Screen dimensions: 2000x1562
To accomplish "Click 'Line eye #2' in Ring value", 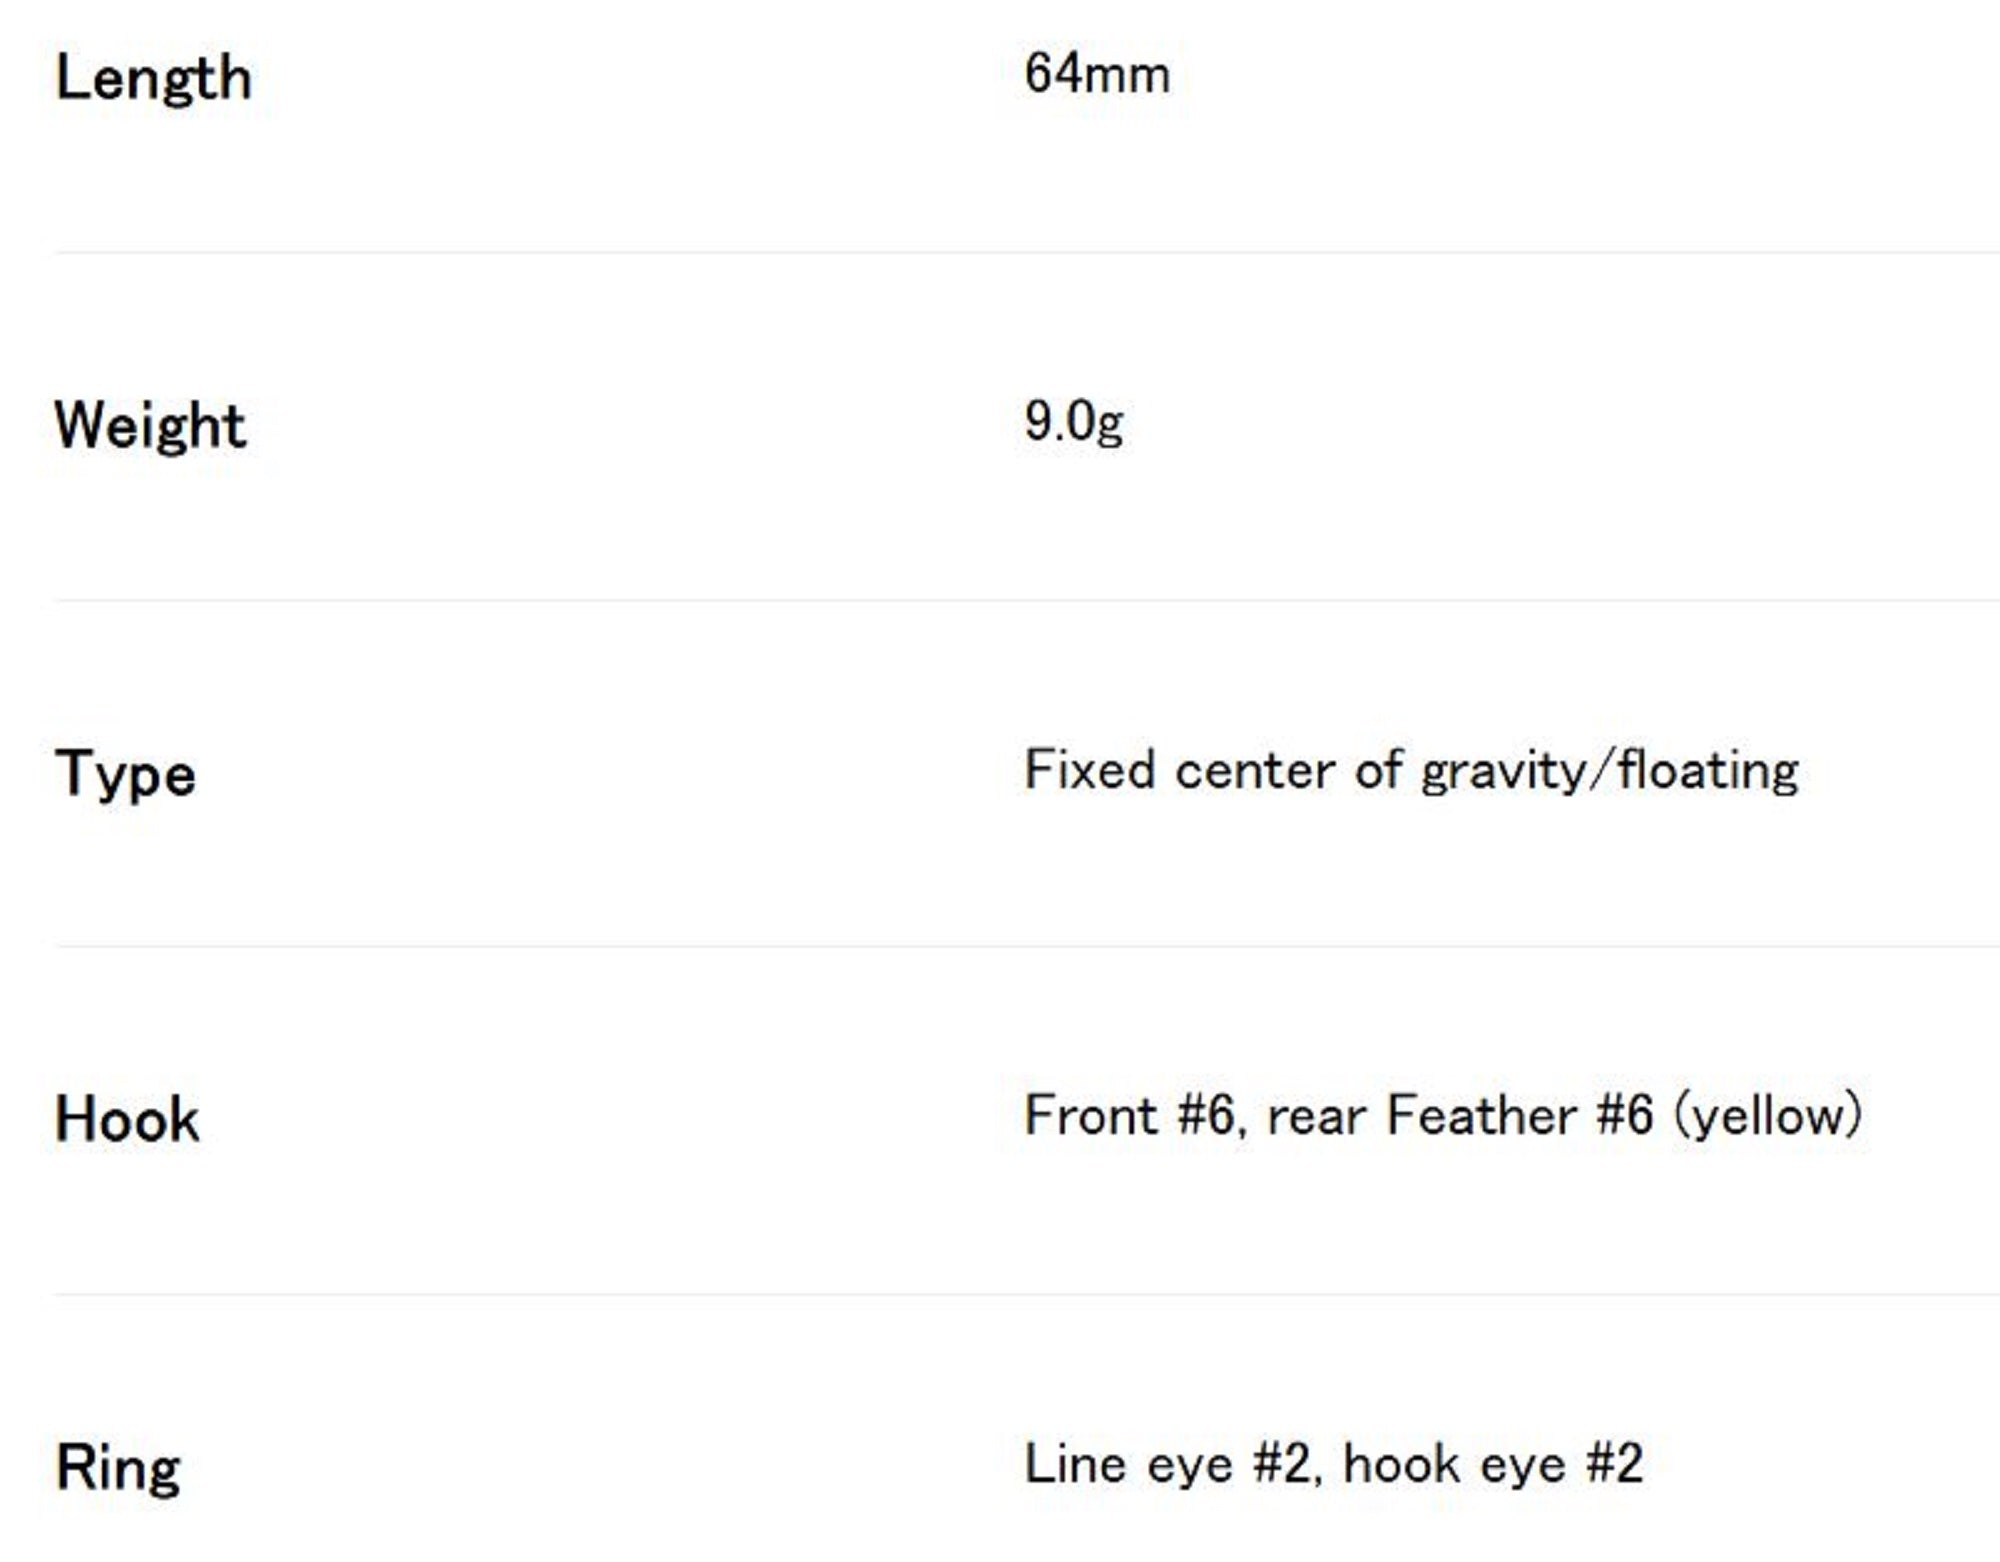I will (x=1168, y=1464).
